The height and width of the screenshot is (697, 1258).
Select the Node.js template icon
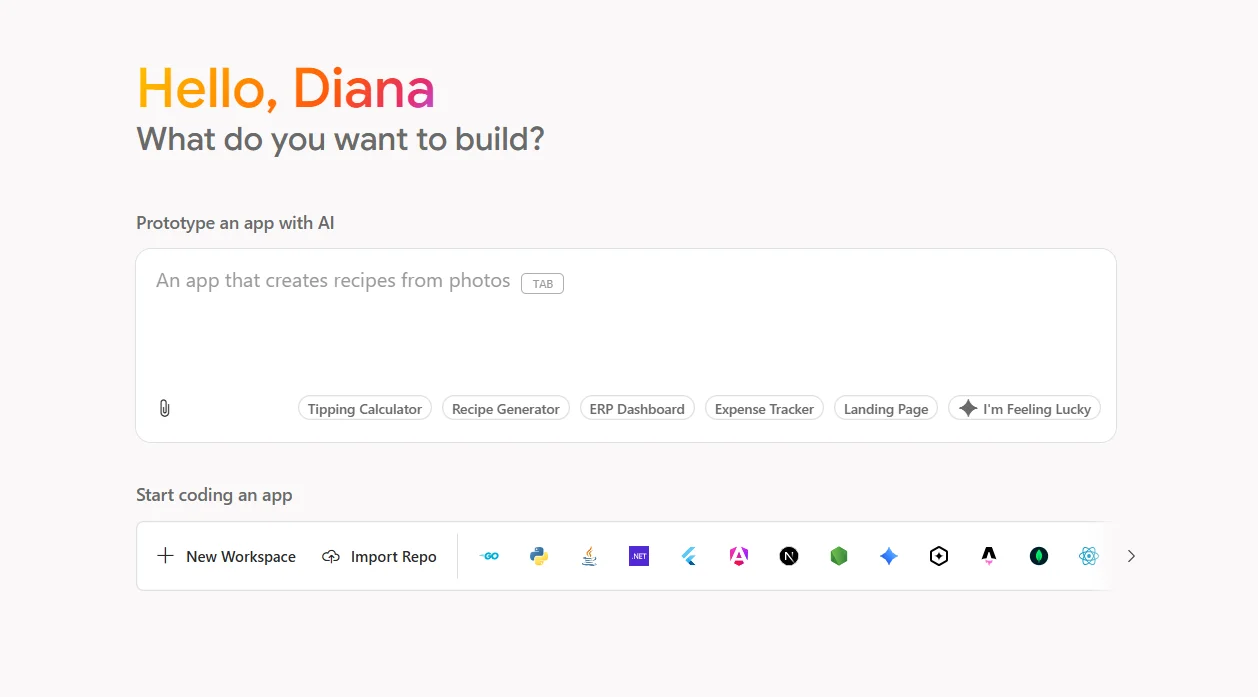coord(838,556)
